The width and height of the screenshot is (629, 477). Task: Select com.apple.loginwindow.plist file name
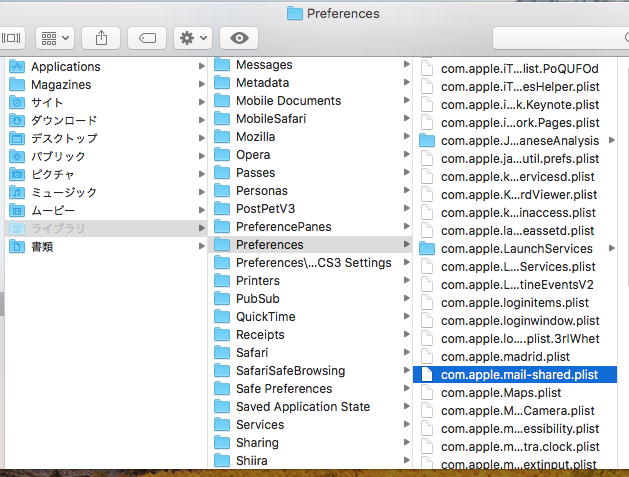[520, 321]
